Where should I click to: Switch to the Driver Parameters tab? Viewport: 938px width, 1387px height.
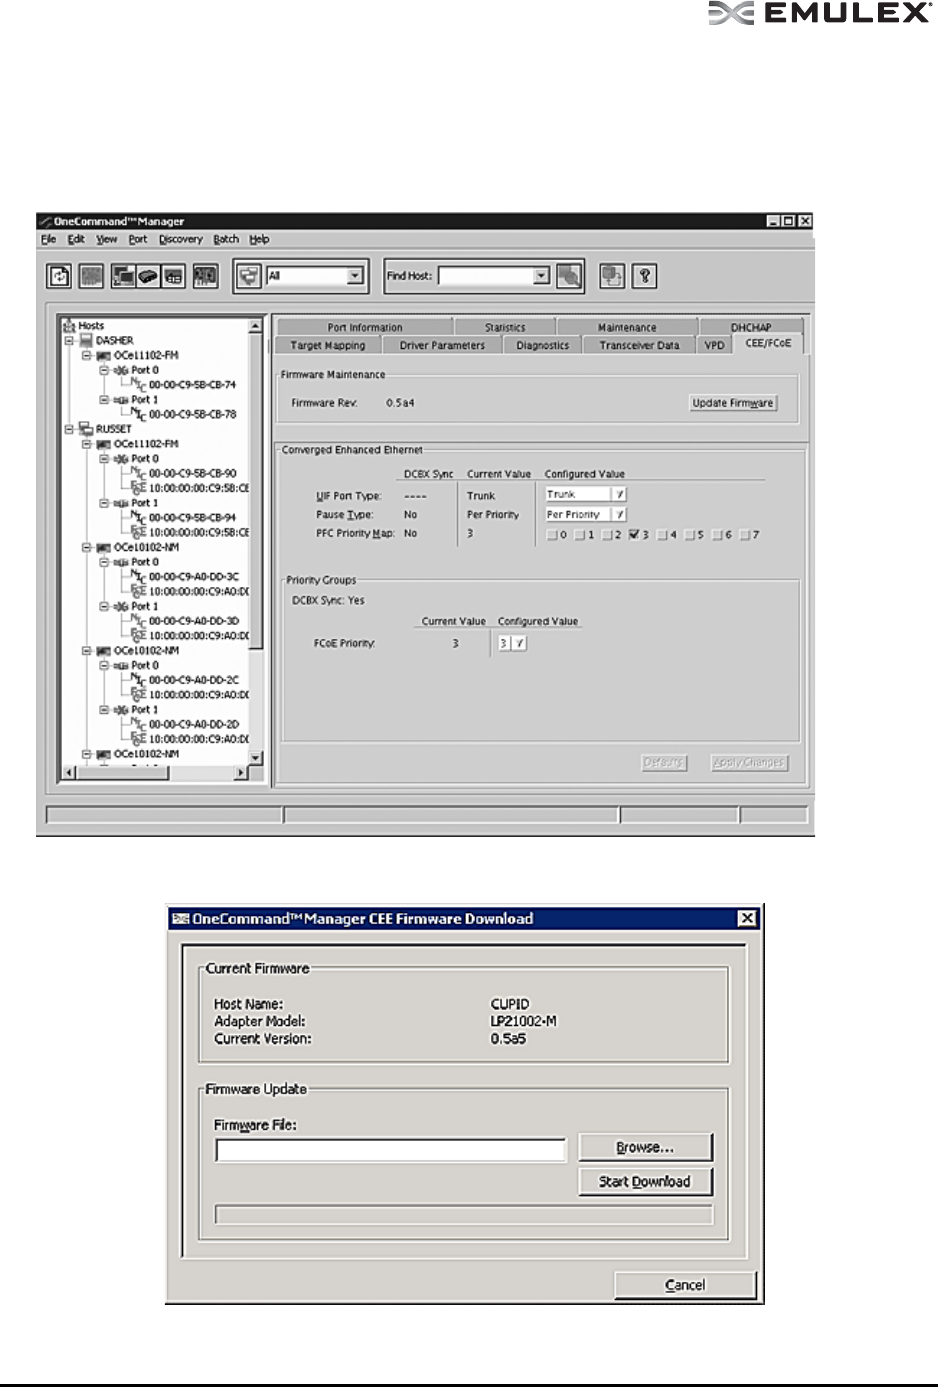click(x=442, y=345)
